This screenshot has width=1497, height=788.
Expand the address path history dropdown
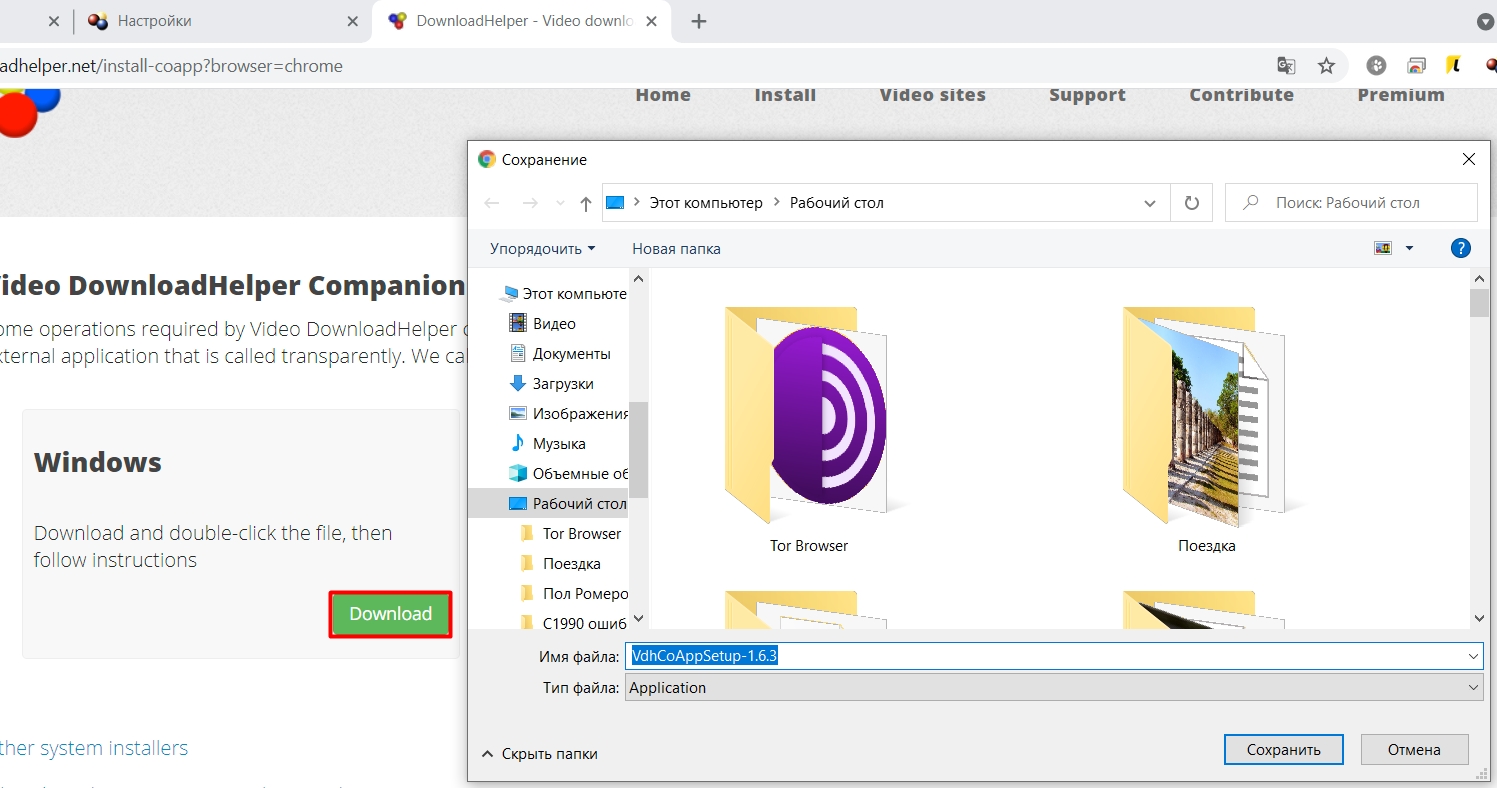(x=1150, y=203)
